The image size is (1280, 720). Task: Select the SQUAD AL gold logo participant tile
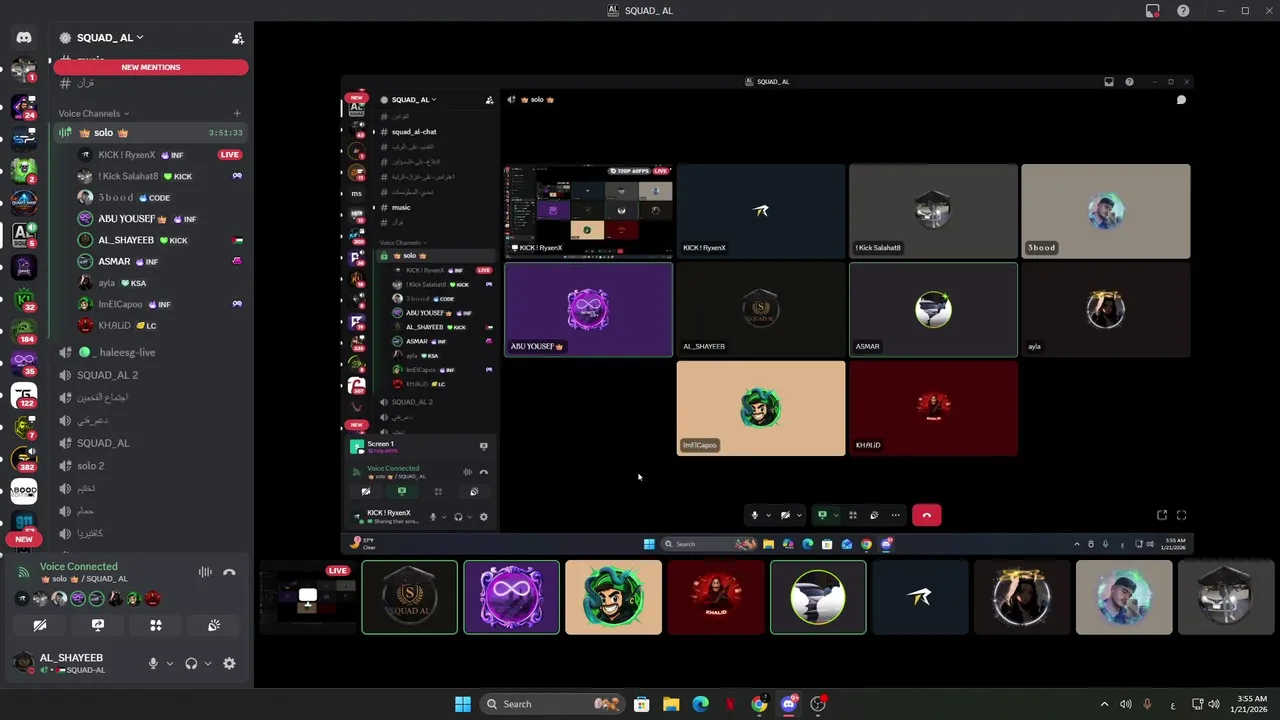click(409, 597)
